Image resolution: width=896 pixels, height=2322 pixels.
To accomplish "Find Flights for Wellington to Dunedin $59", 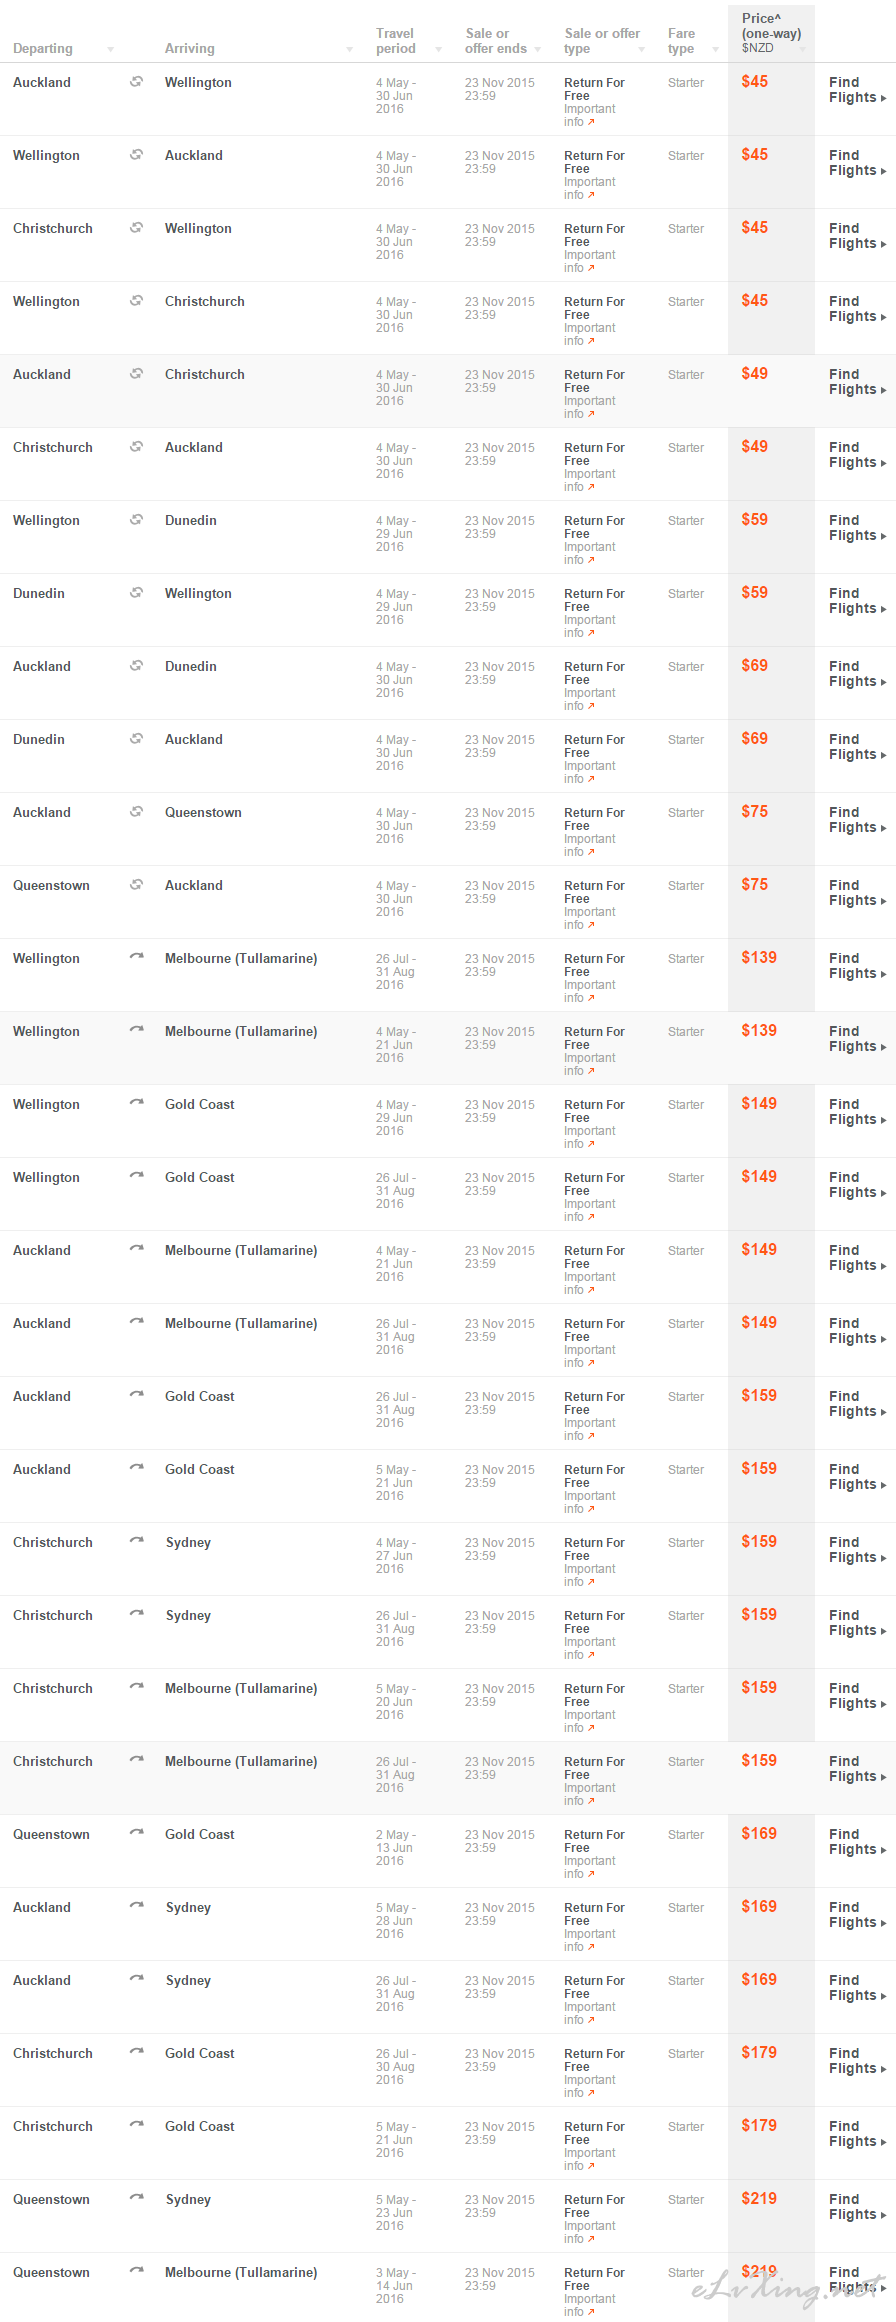I will pos(857,528).
